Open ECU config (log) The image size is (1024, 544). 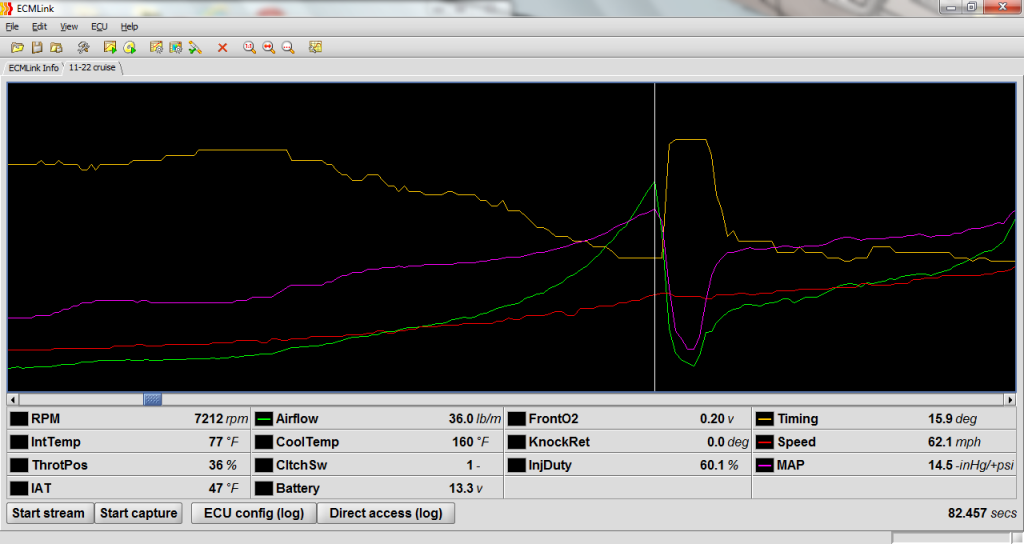click(x=254, y=513)
